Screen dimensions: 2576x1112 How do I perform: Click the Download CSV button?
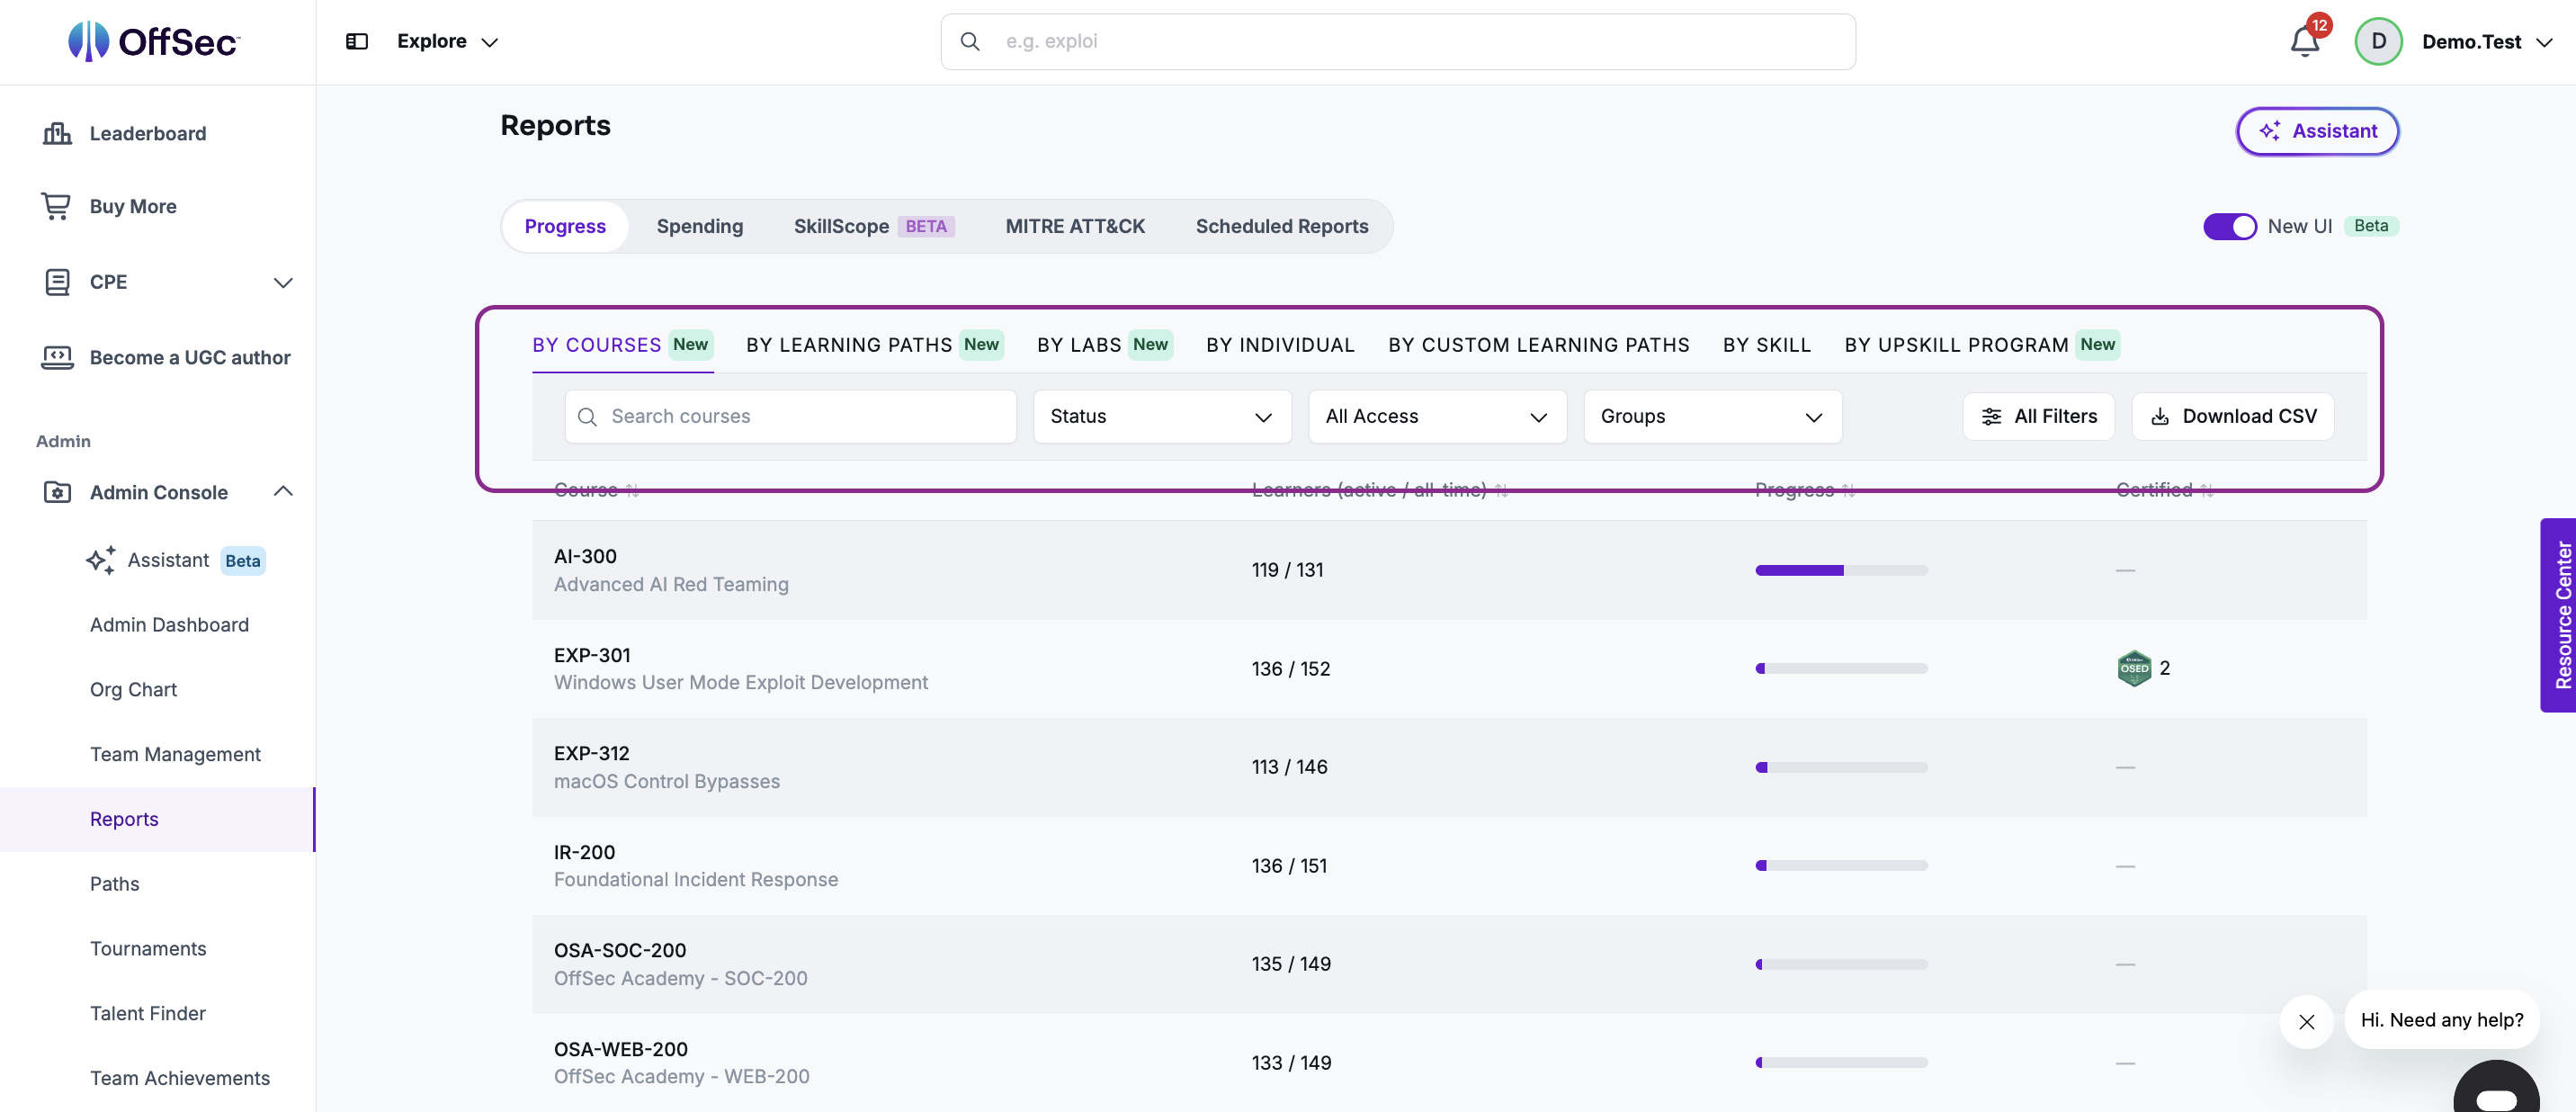[2232, 416]
